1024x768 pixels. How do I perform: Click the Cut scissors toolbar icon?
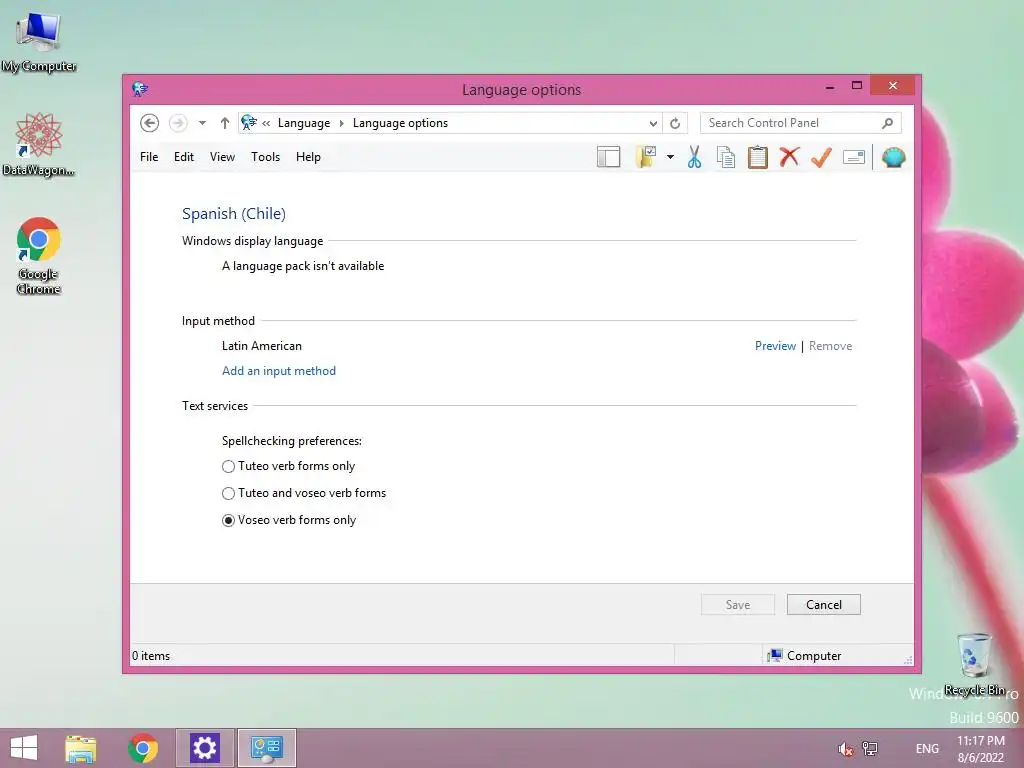pos(694,157)
